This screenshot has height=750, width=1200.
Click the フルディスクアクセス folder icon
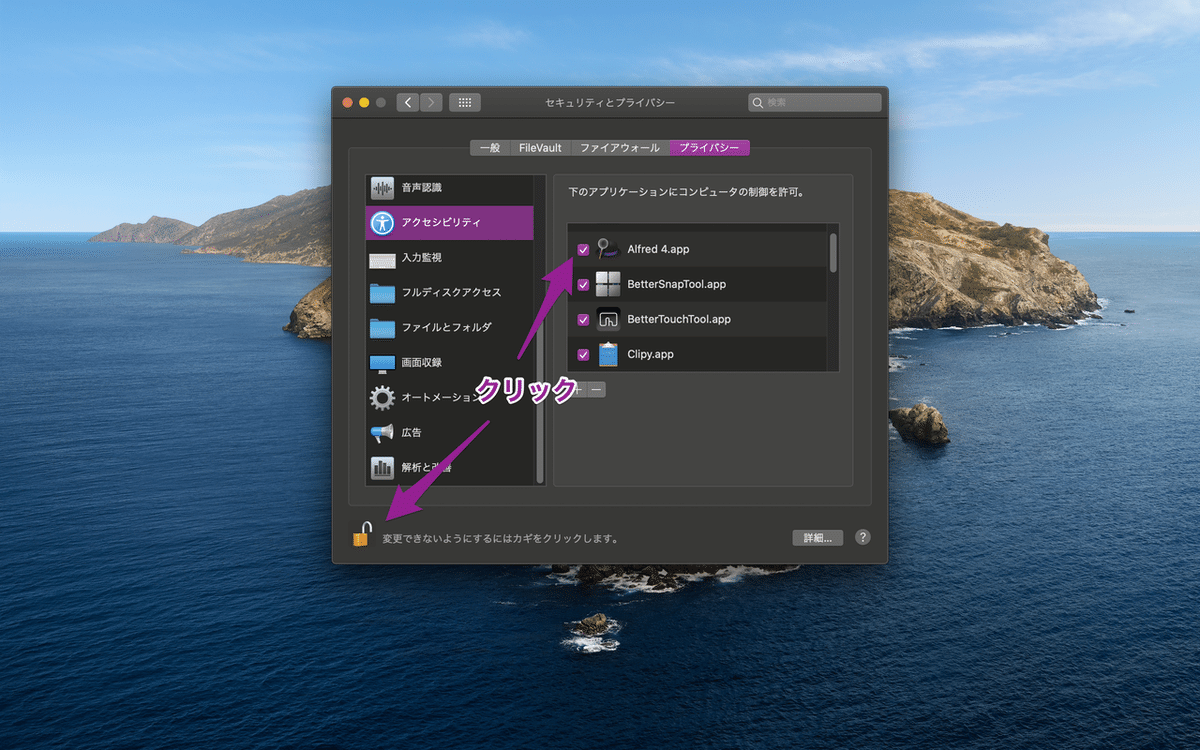click(382, 293)
